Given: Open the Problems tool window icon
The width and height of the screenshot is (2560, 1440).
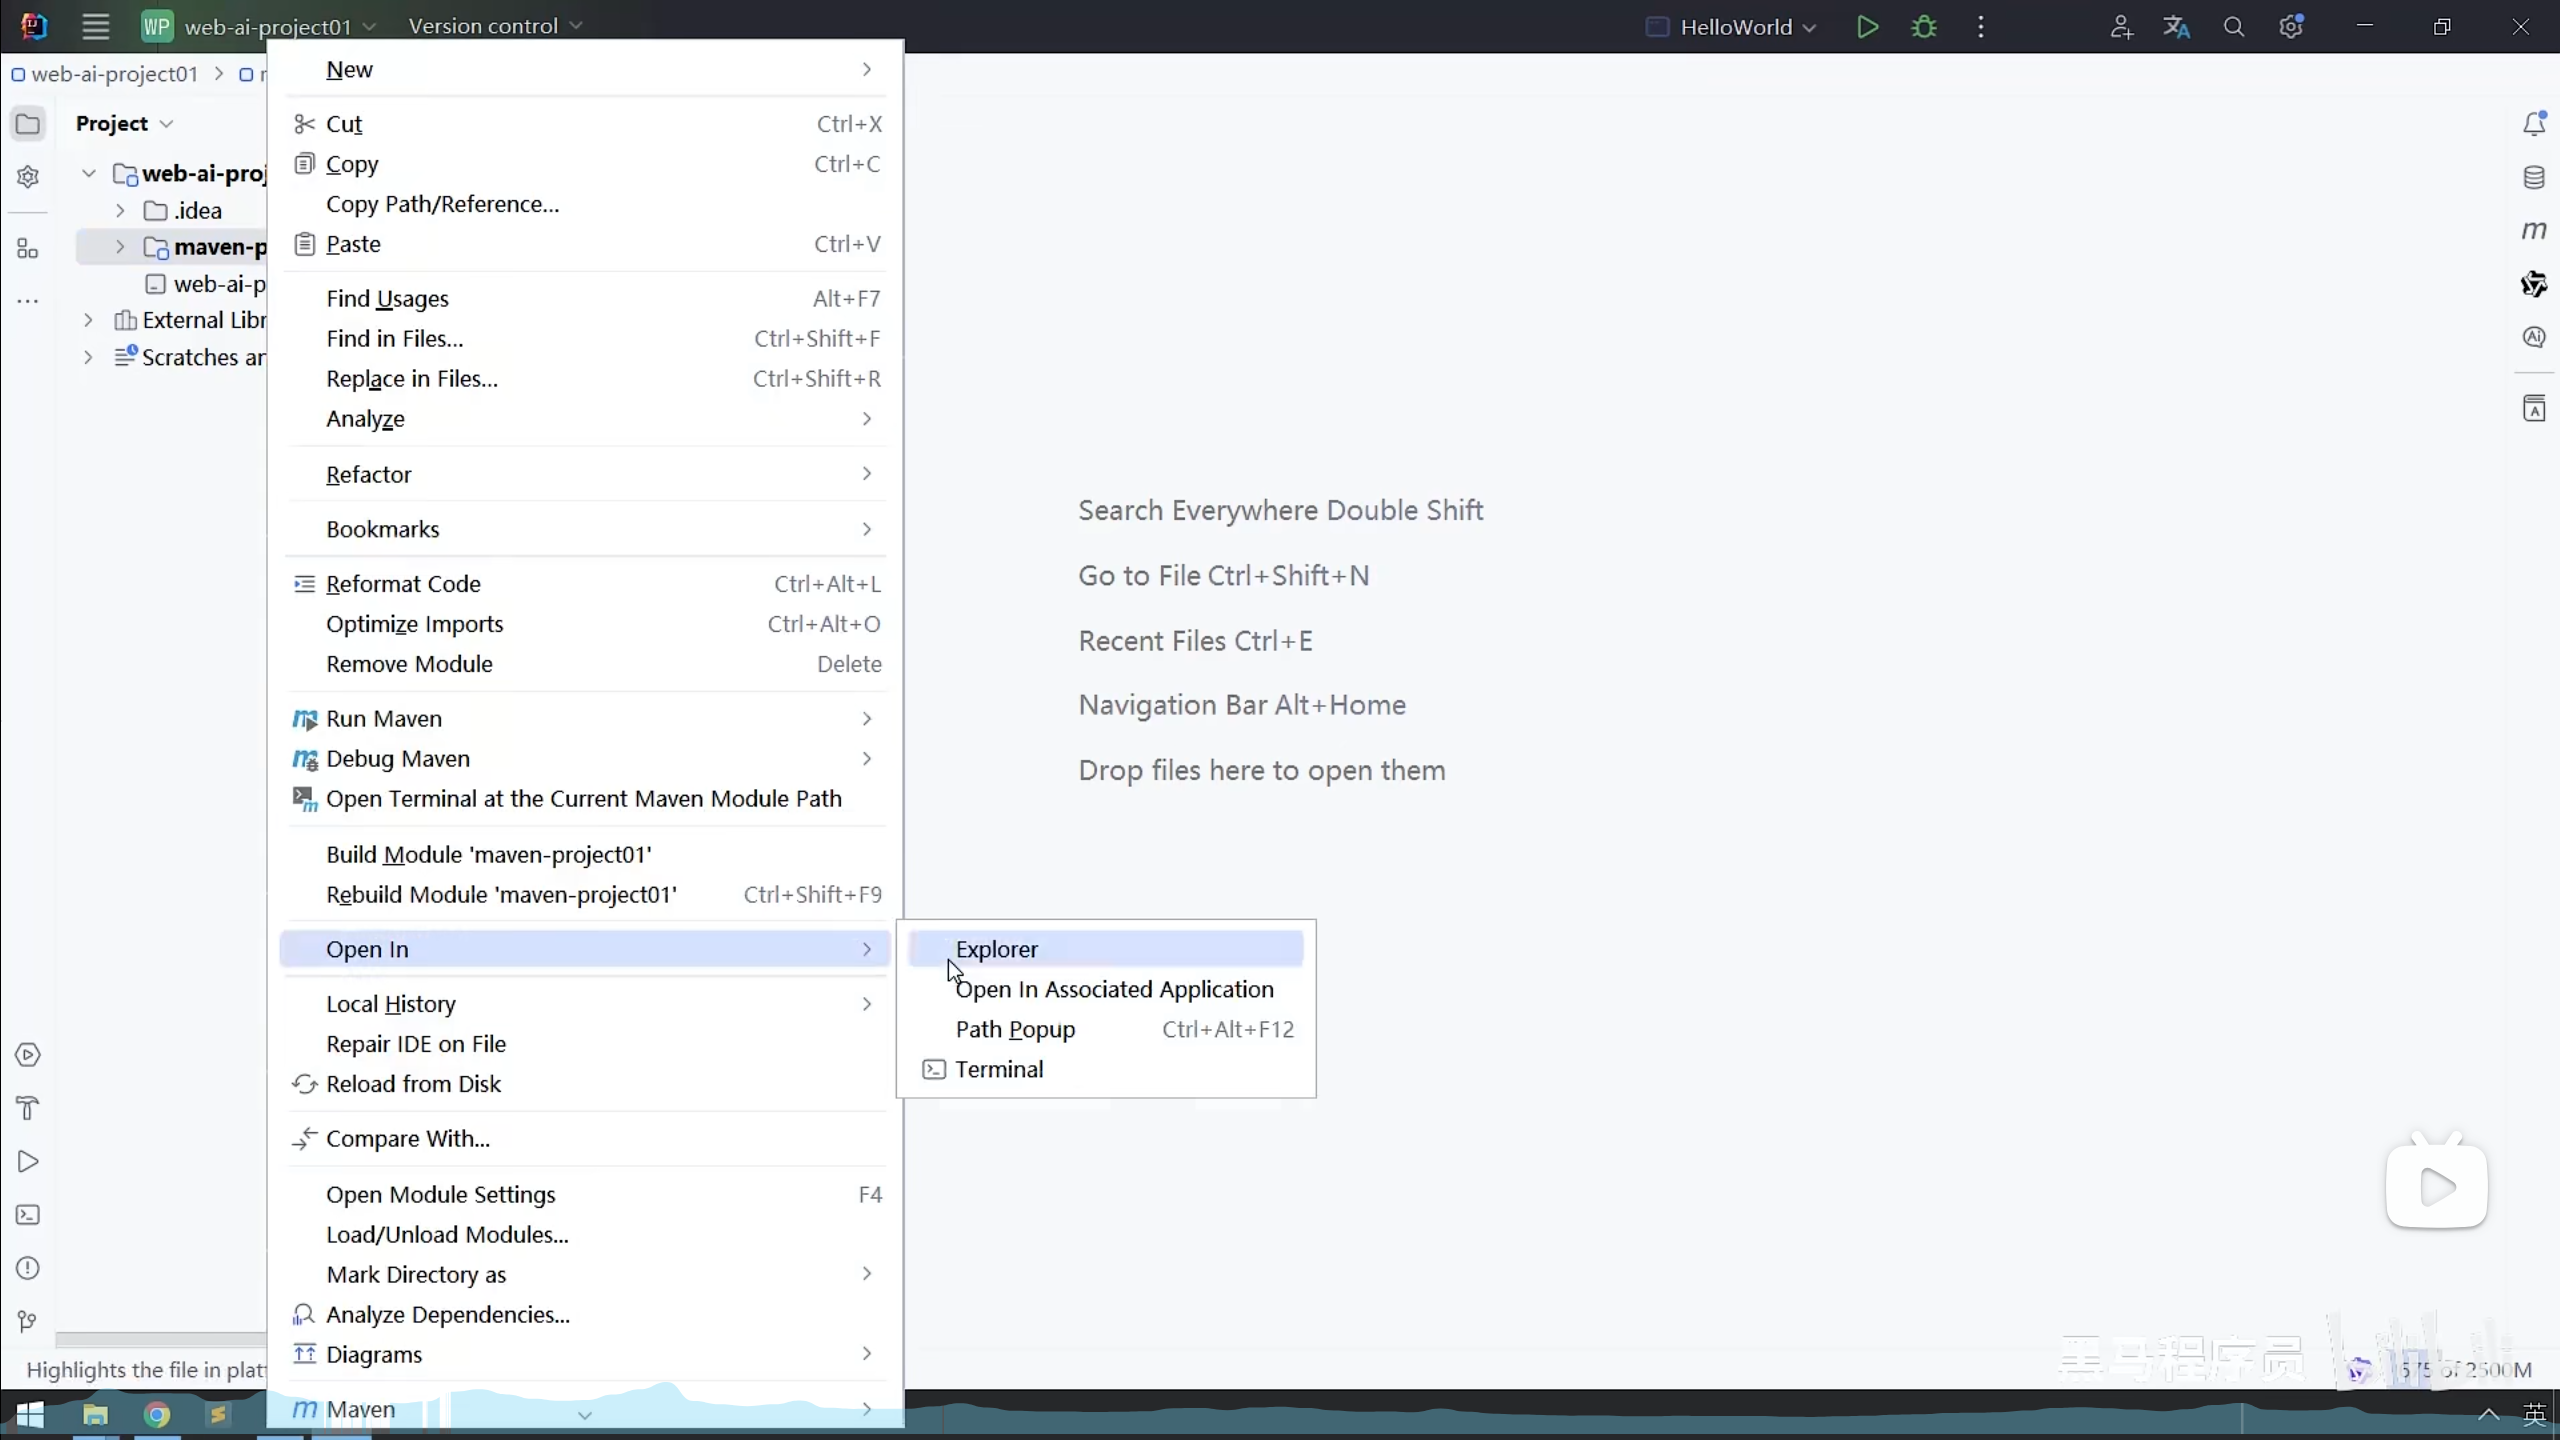Looking at the screenshot, I should coord(28,1268).
